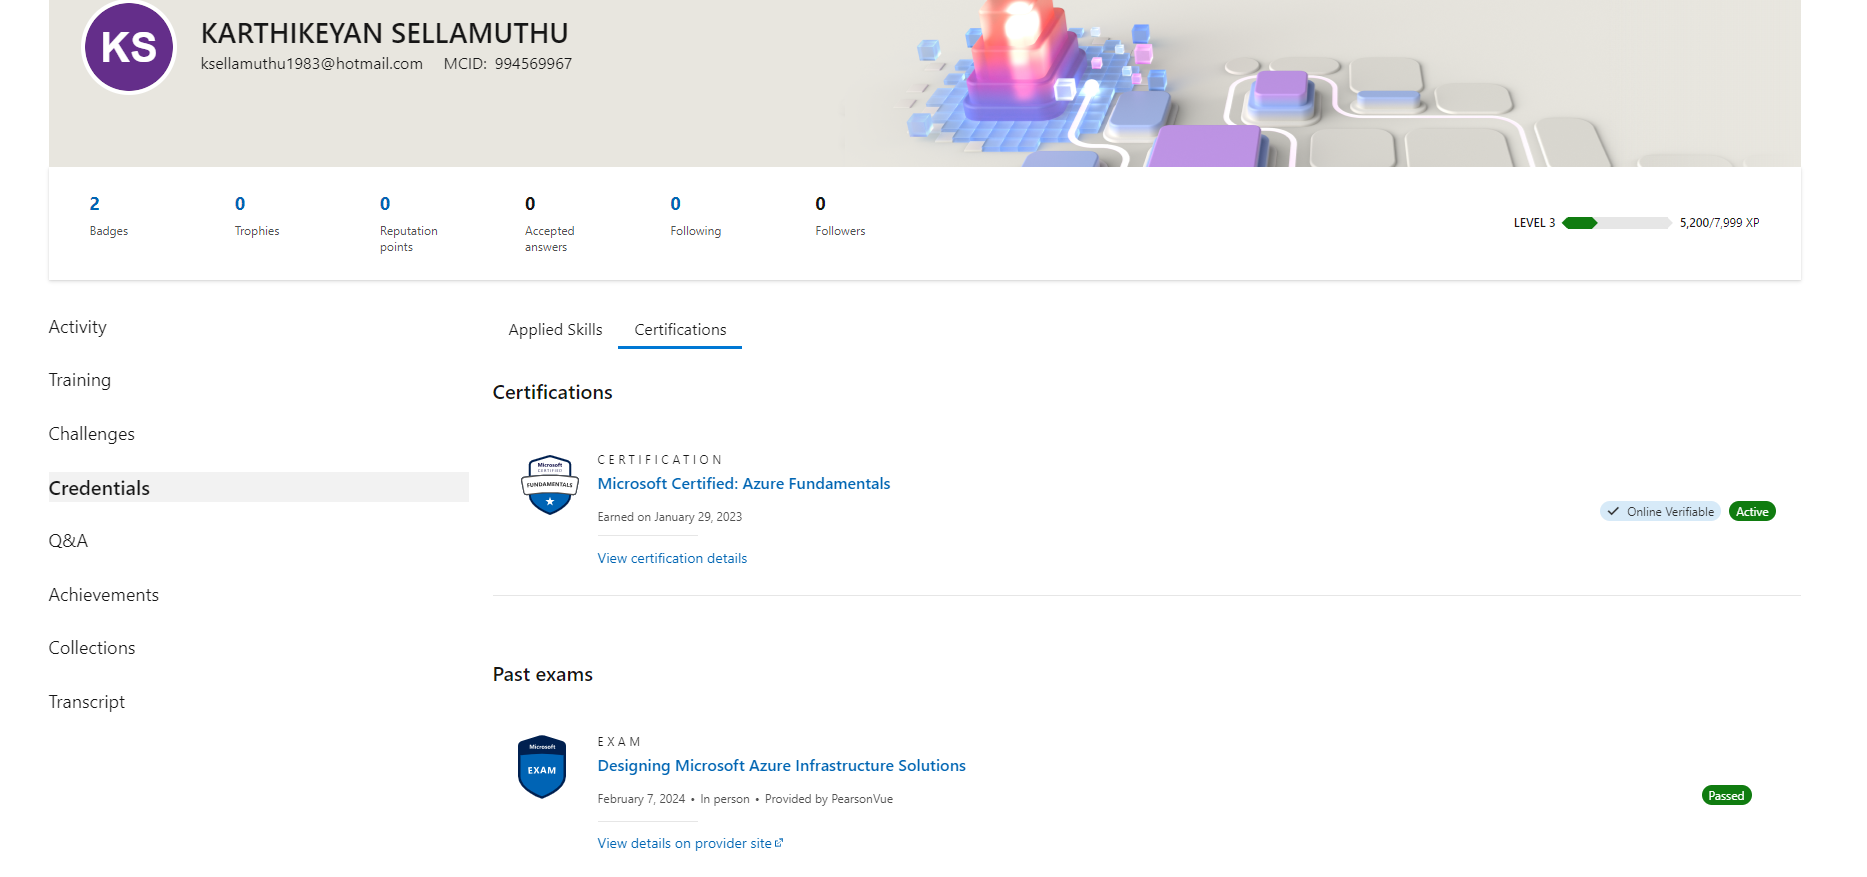Click the name KARTHIKEYAN SELLAMUTHU

tap(384, 33)
